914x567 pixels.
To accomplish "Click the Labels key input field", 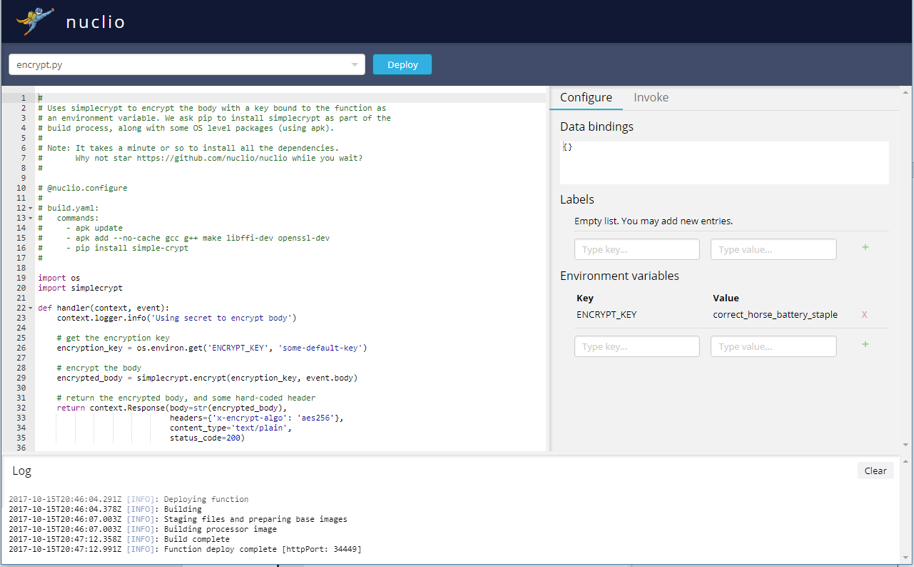I will point(637,249).
